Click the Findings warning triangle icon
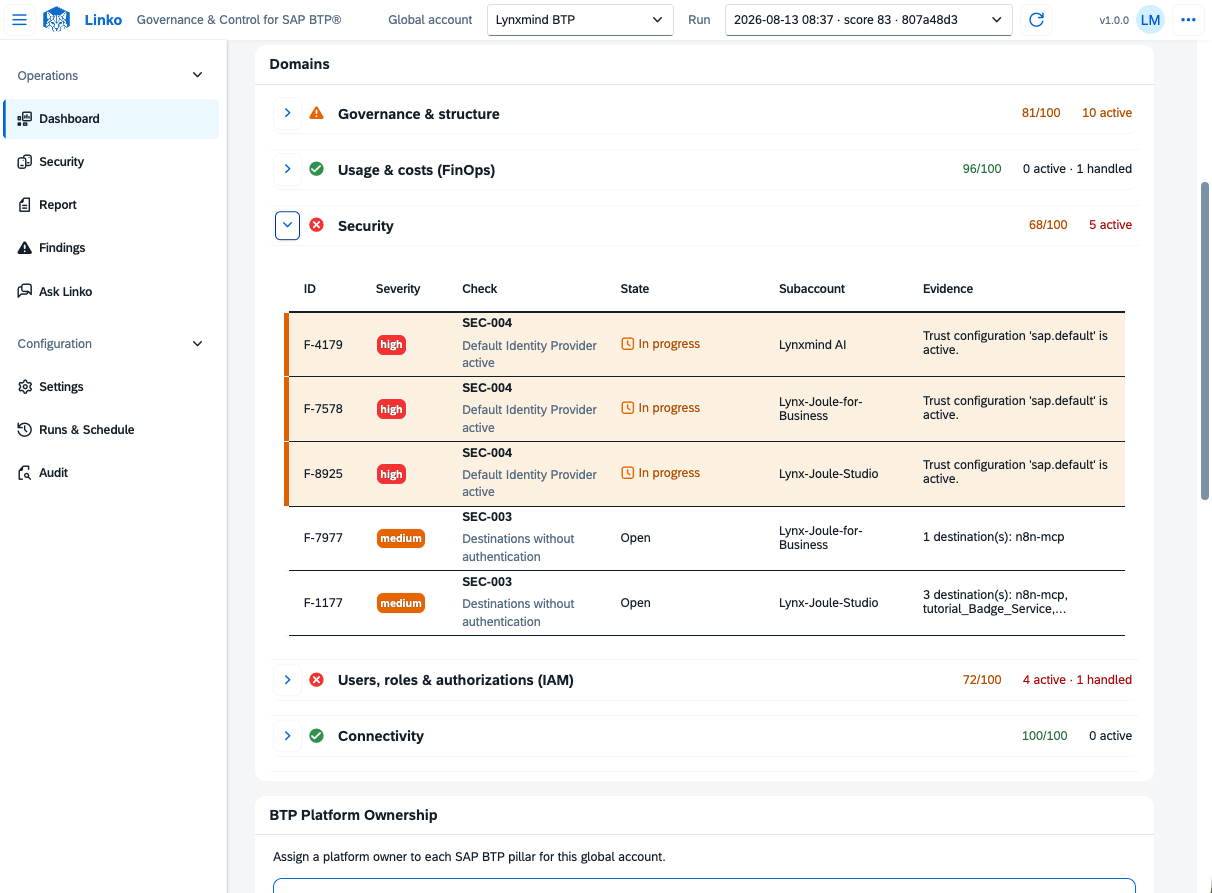 tap(25, 247)
